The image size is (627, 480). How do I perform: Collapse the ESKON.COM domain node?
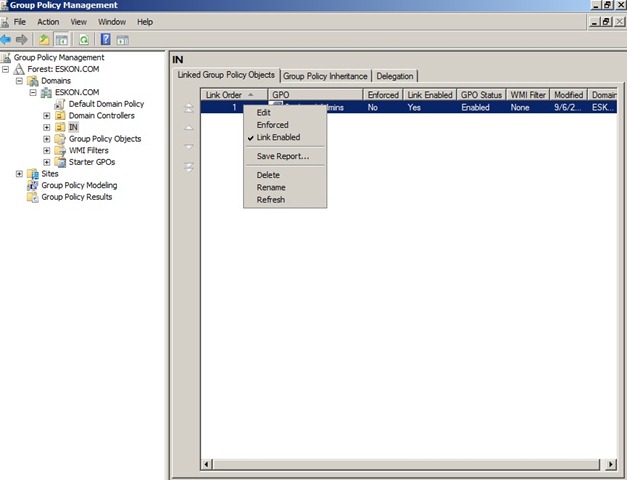(x=33, y=92)
